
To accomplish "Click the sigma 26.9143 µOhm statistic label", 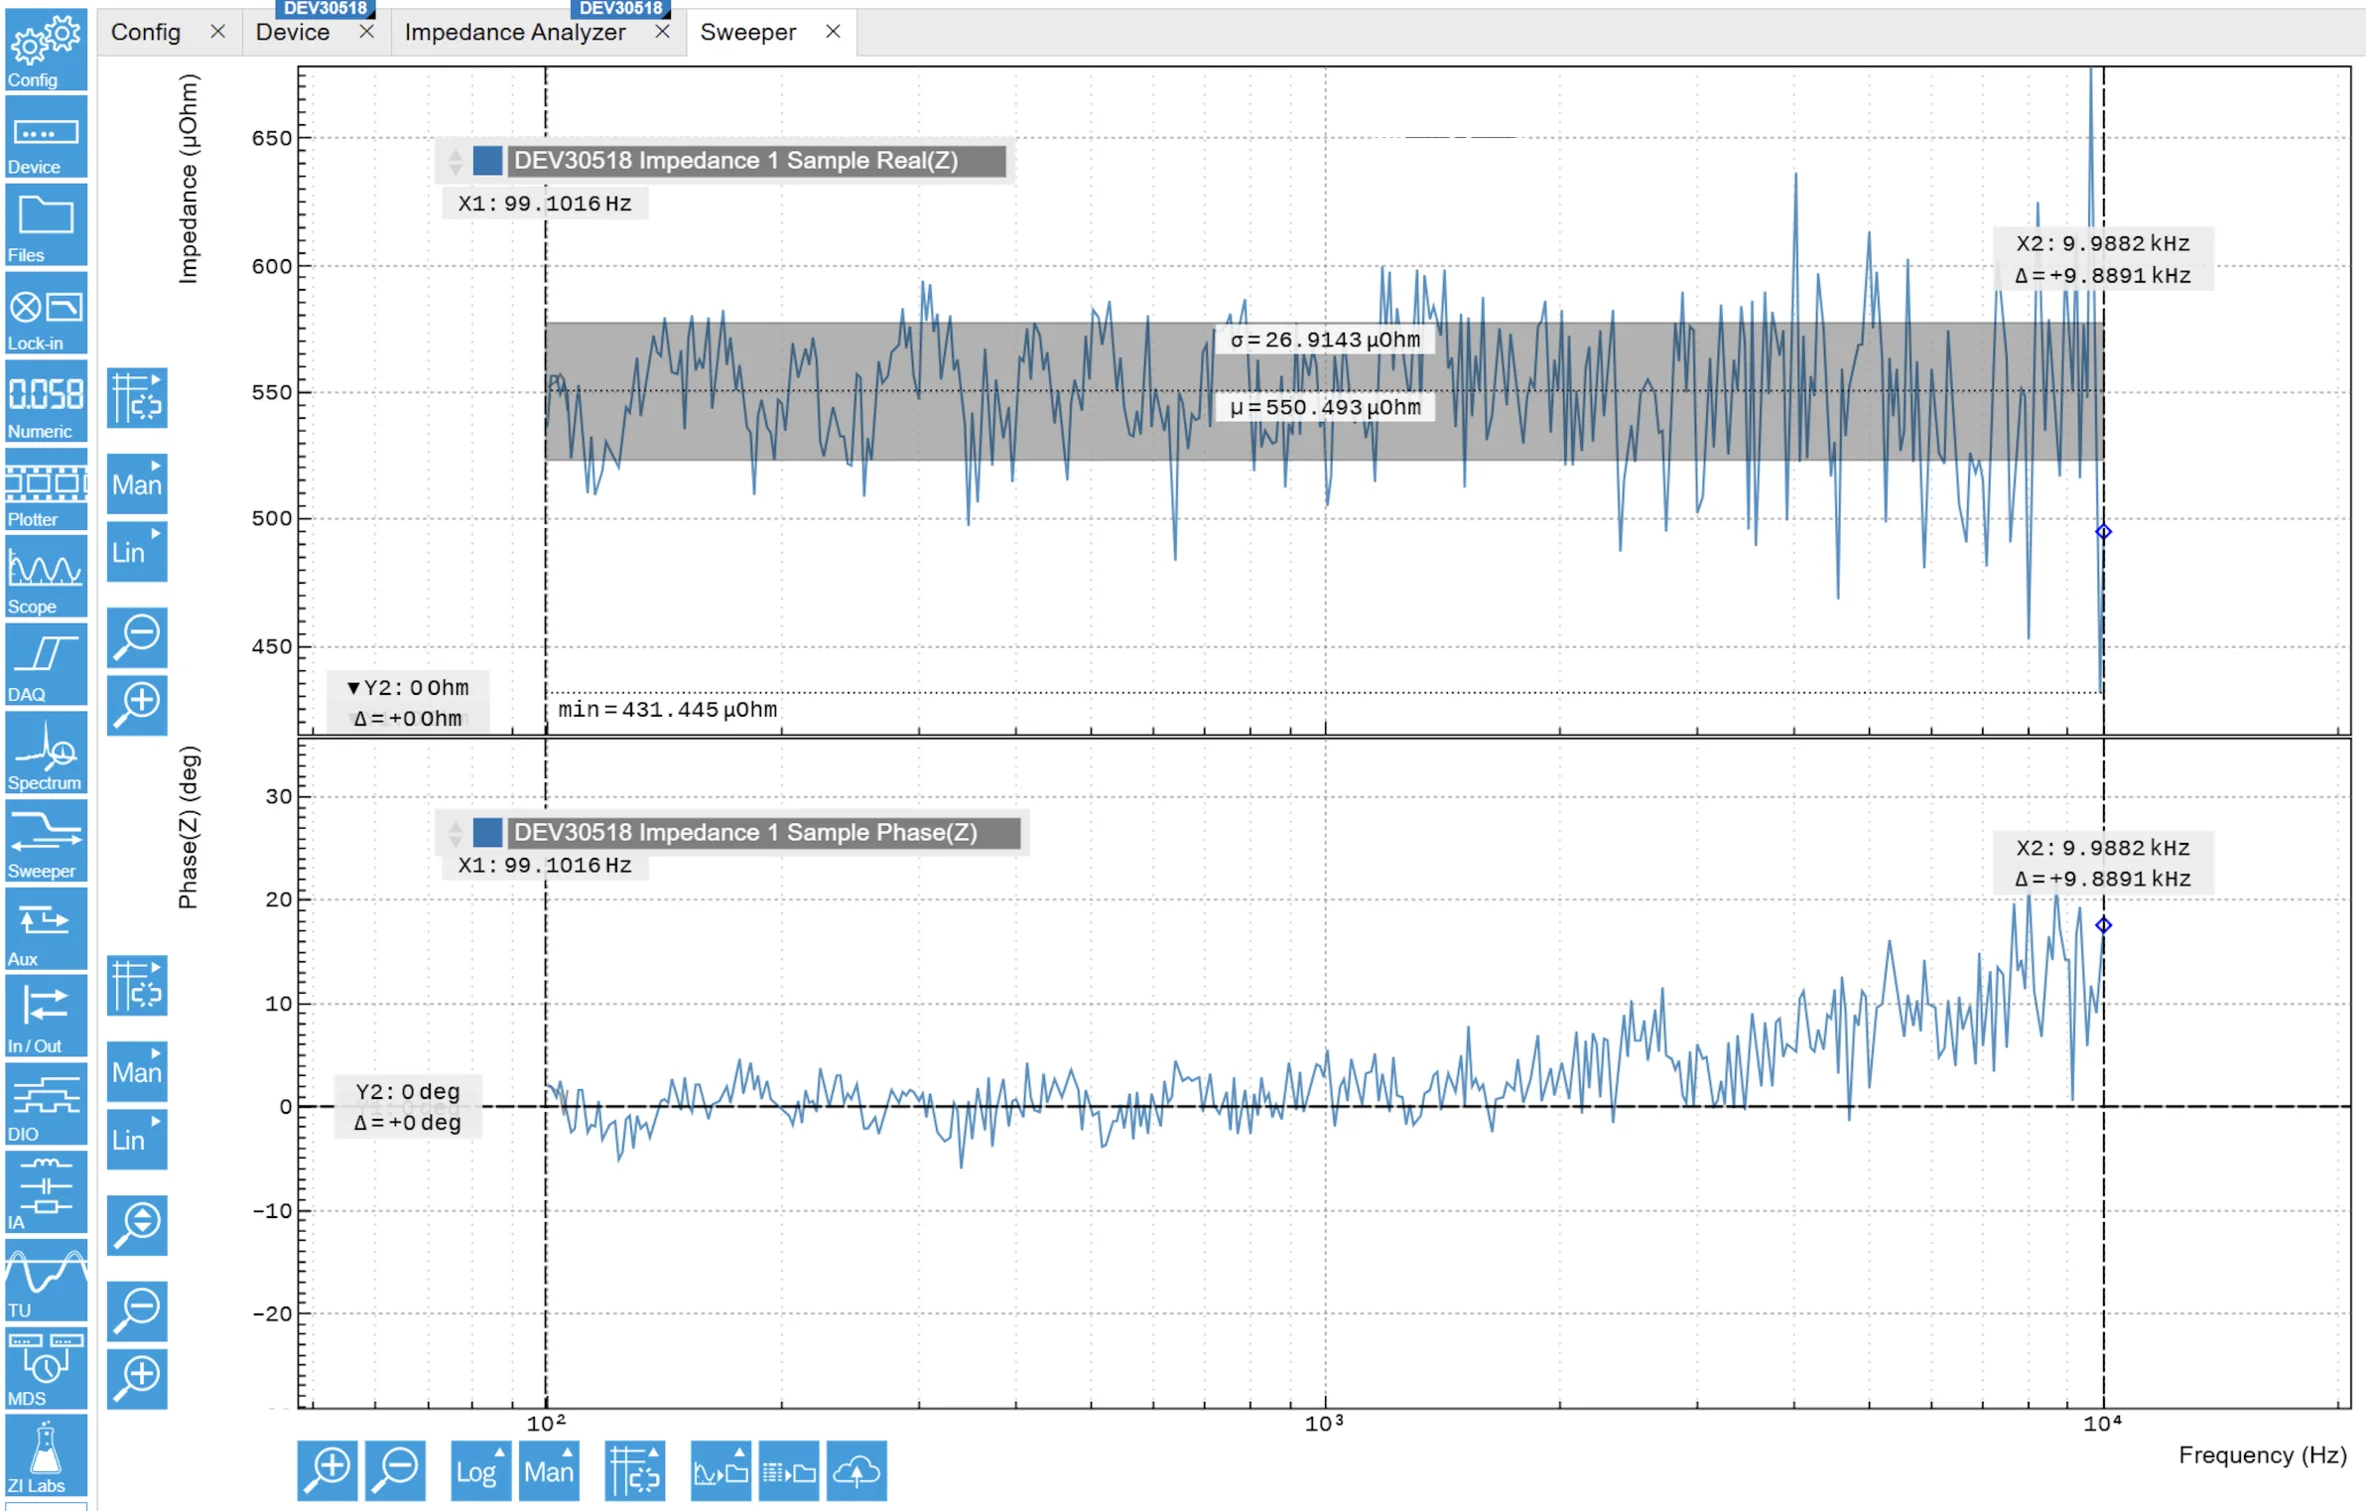I will click(x=1325, y=339).
